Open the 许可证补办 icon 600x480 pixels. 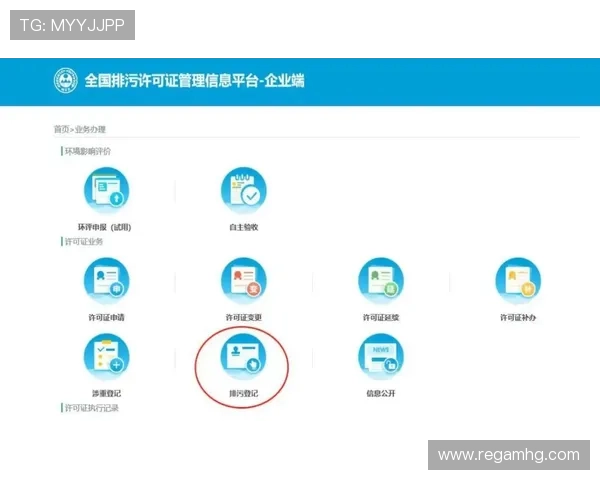[x=518, y=281]
